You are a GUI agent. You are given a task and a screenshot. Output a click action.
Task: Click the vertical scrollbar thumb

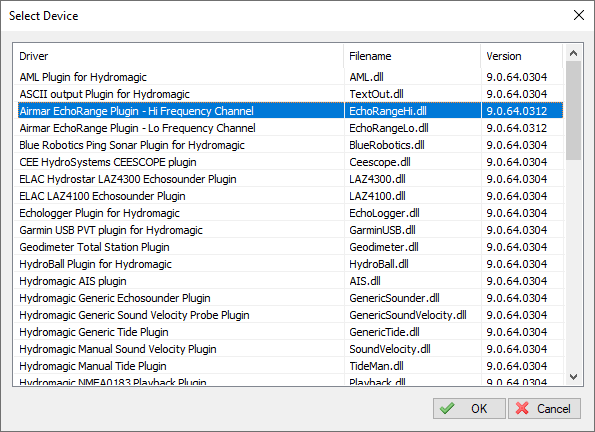point(573,110)
